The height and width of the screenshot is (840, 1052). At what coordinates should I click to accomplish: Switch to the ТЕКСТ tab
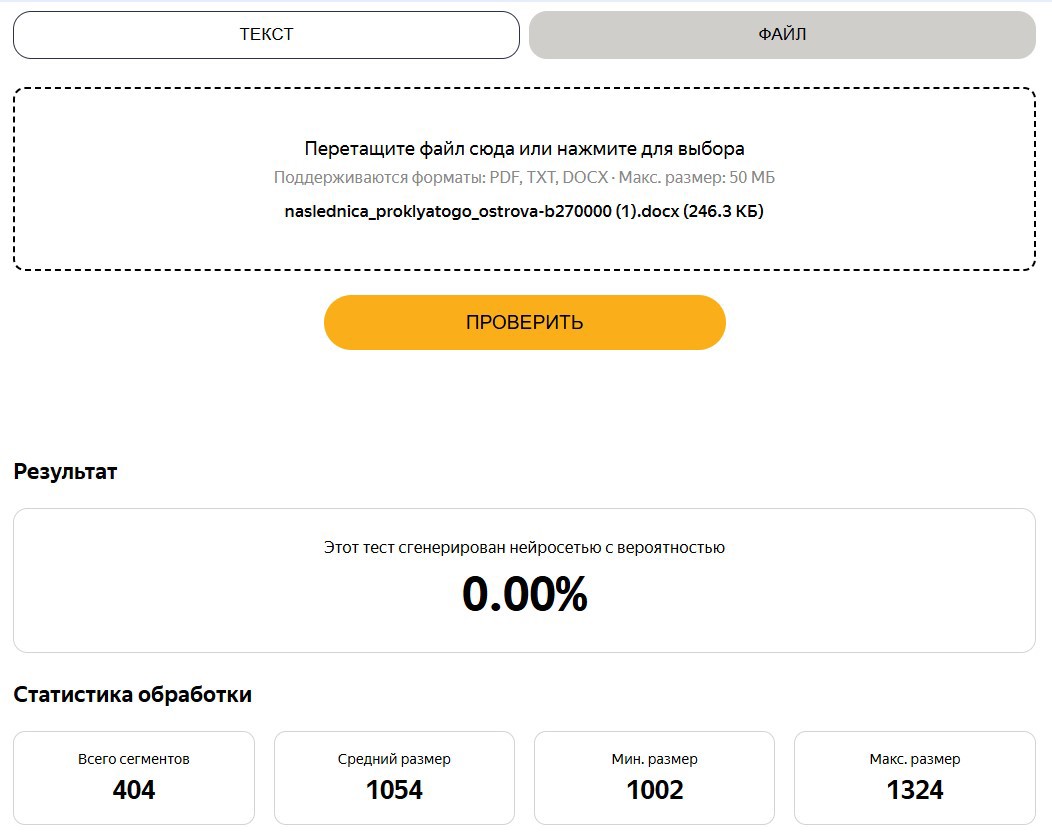(x=266, y=34)
